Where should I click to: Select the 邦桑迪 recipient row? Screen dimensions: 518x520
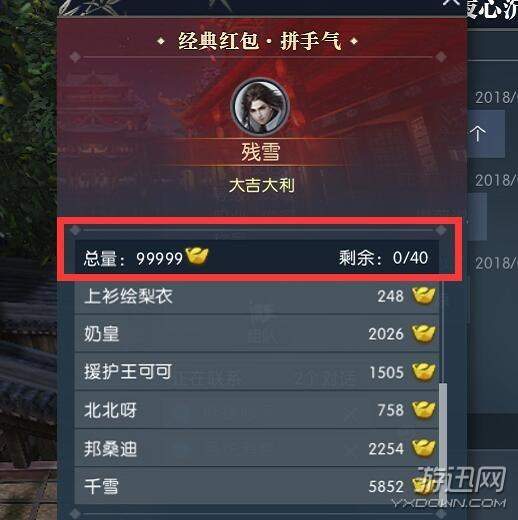pos(257,448)
